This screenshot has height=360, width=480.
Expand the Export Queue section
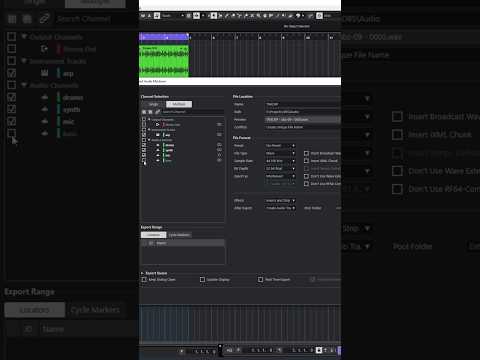click(143, 273)
